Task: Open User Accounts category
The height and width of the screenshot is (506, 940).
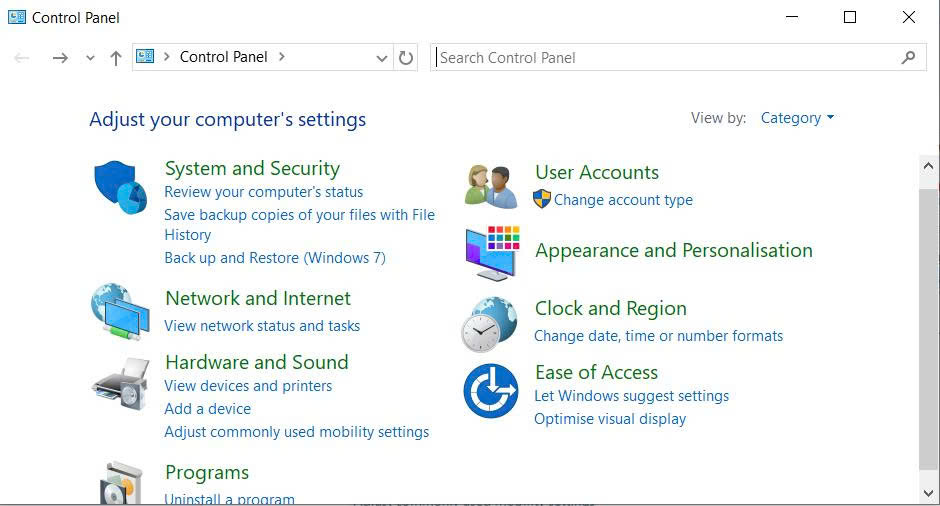Action: [597, 173]
